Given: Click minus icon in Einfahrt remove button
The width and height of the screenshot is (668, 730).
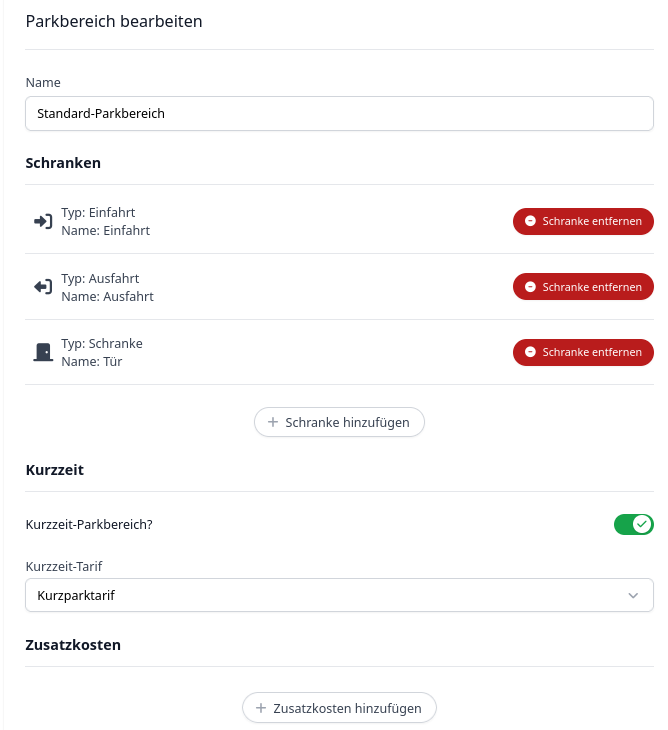Looking at the screenshot, I should [x=530, y=221].
